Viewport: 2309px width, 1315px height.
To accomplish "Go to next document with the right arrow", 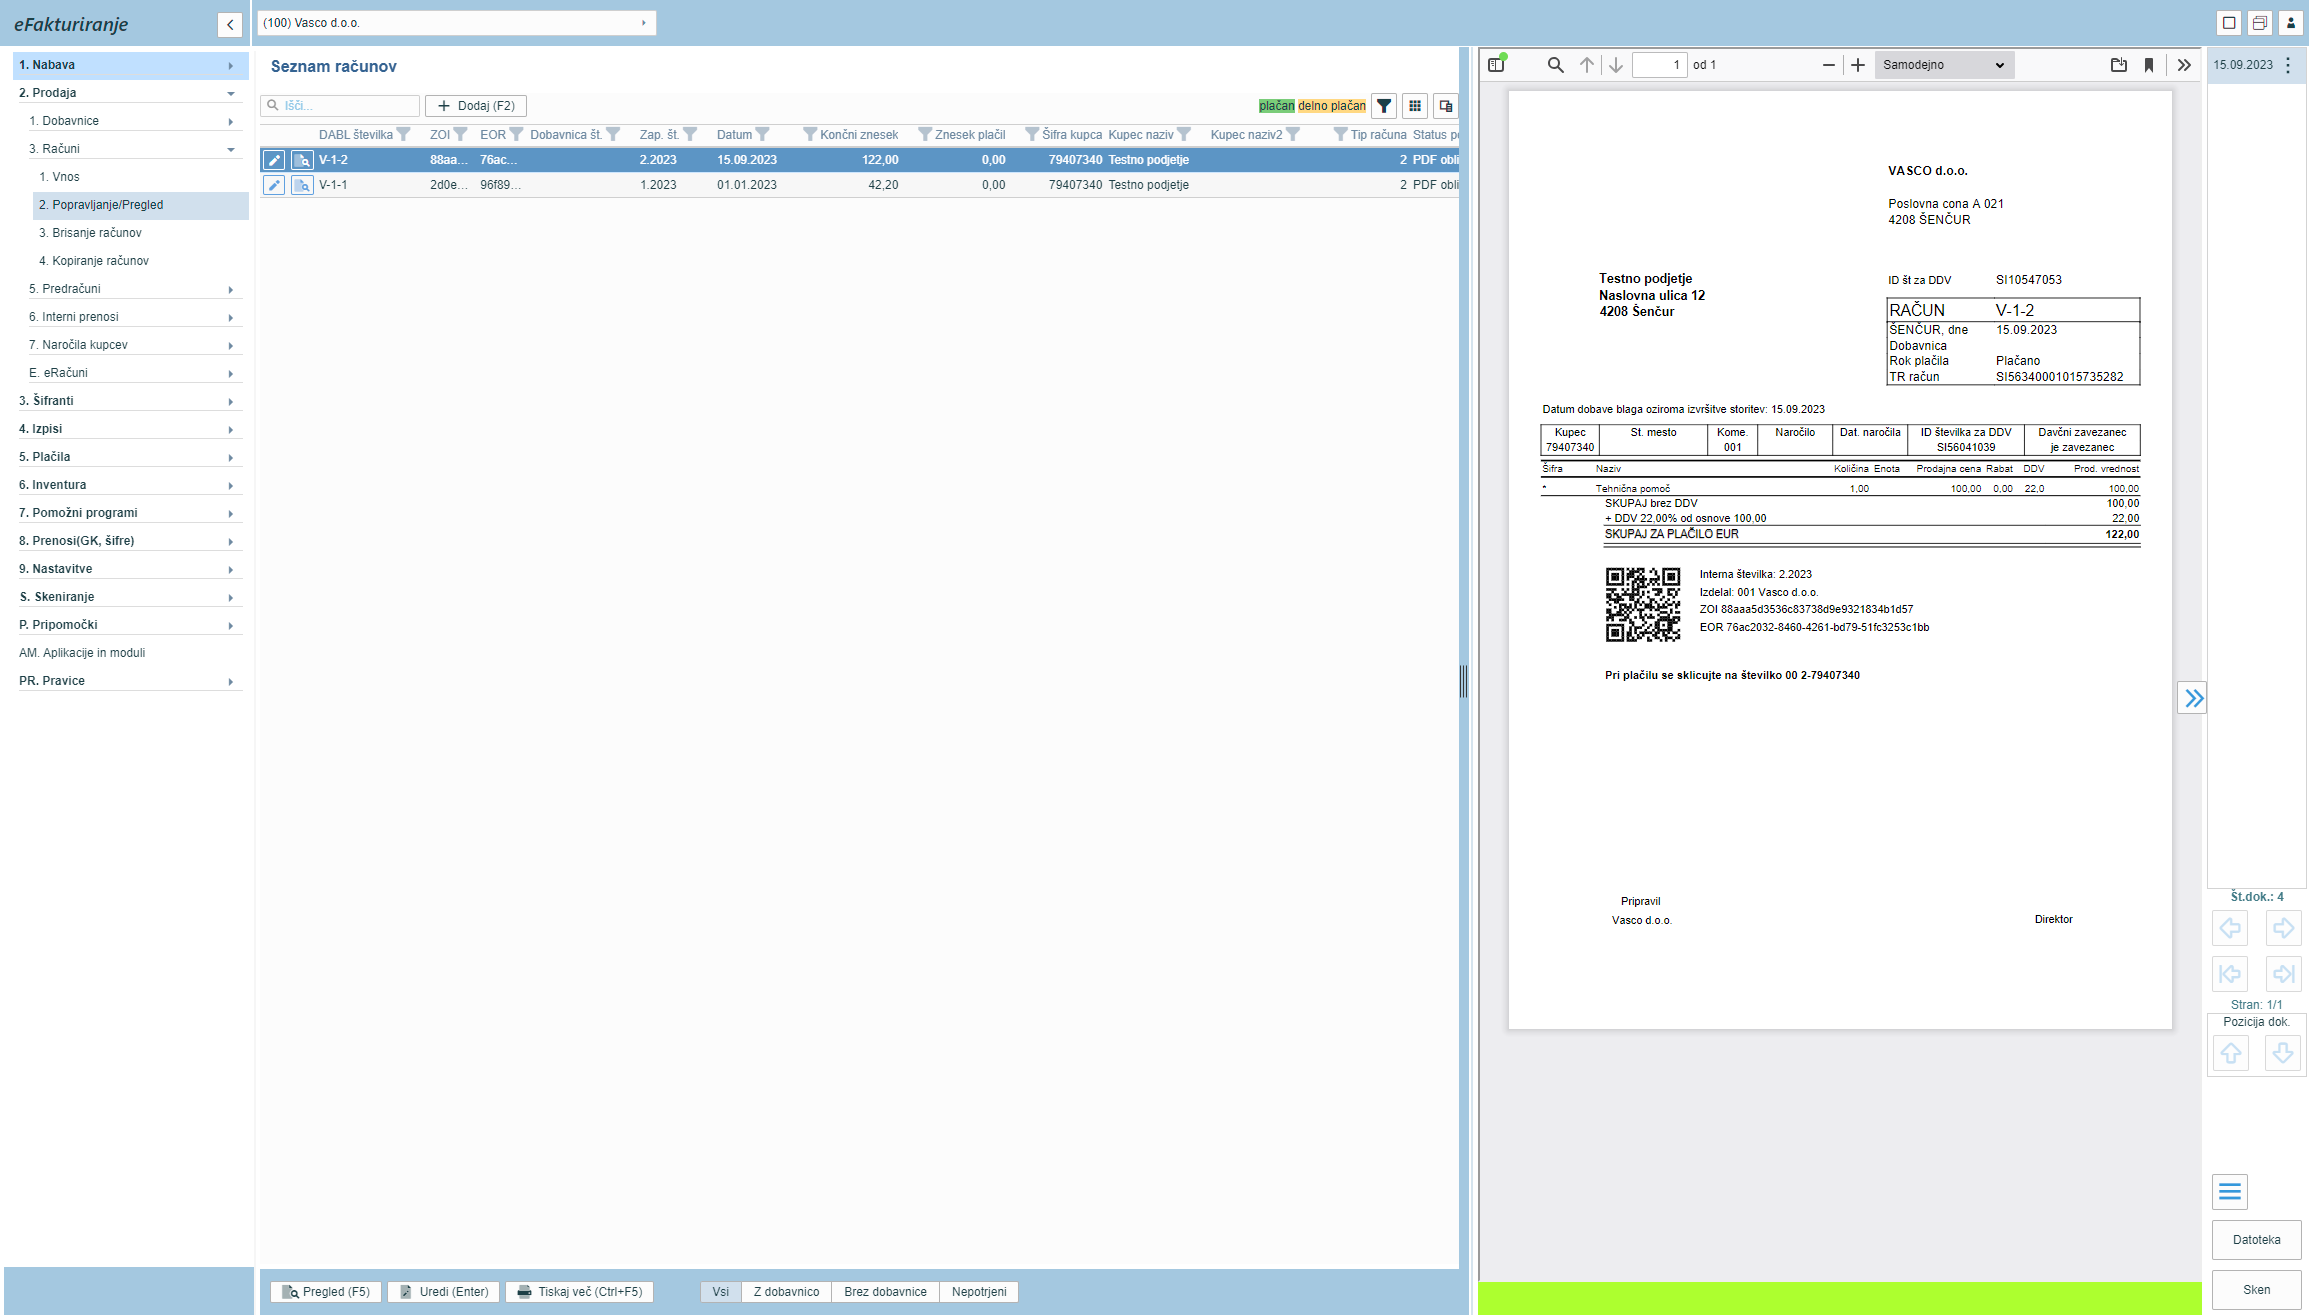I will (2283, 928).
